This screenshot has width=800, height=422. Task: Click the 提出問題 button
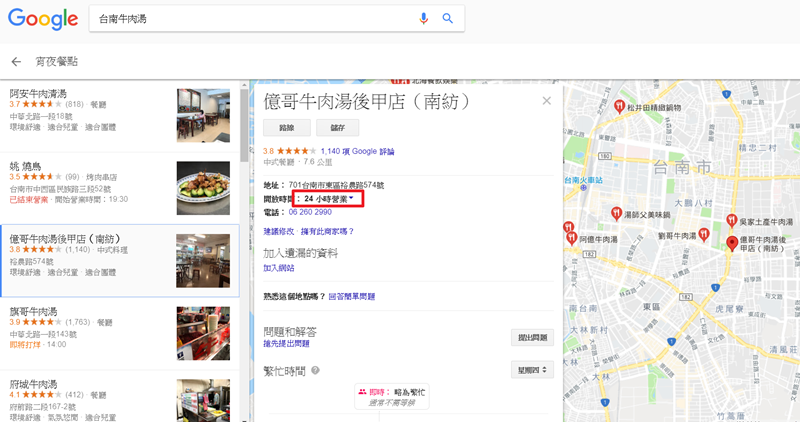pyautogui.click(x=532, y=337)
